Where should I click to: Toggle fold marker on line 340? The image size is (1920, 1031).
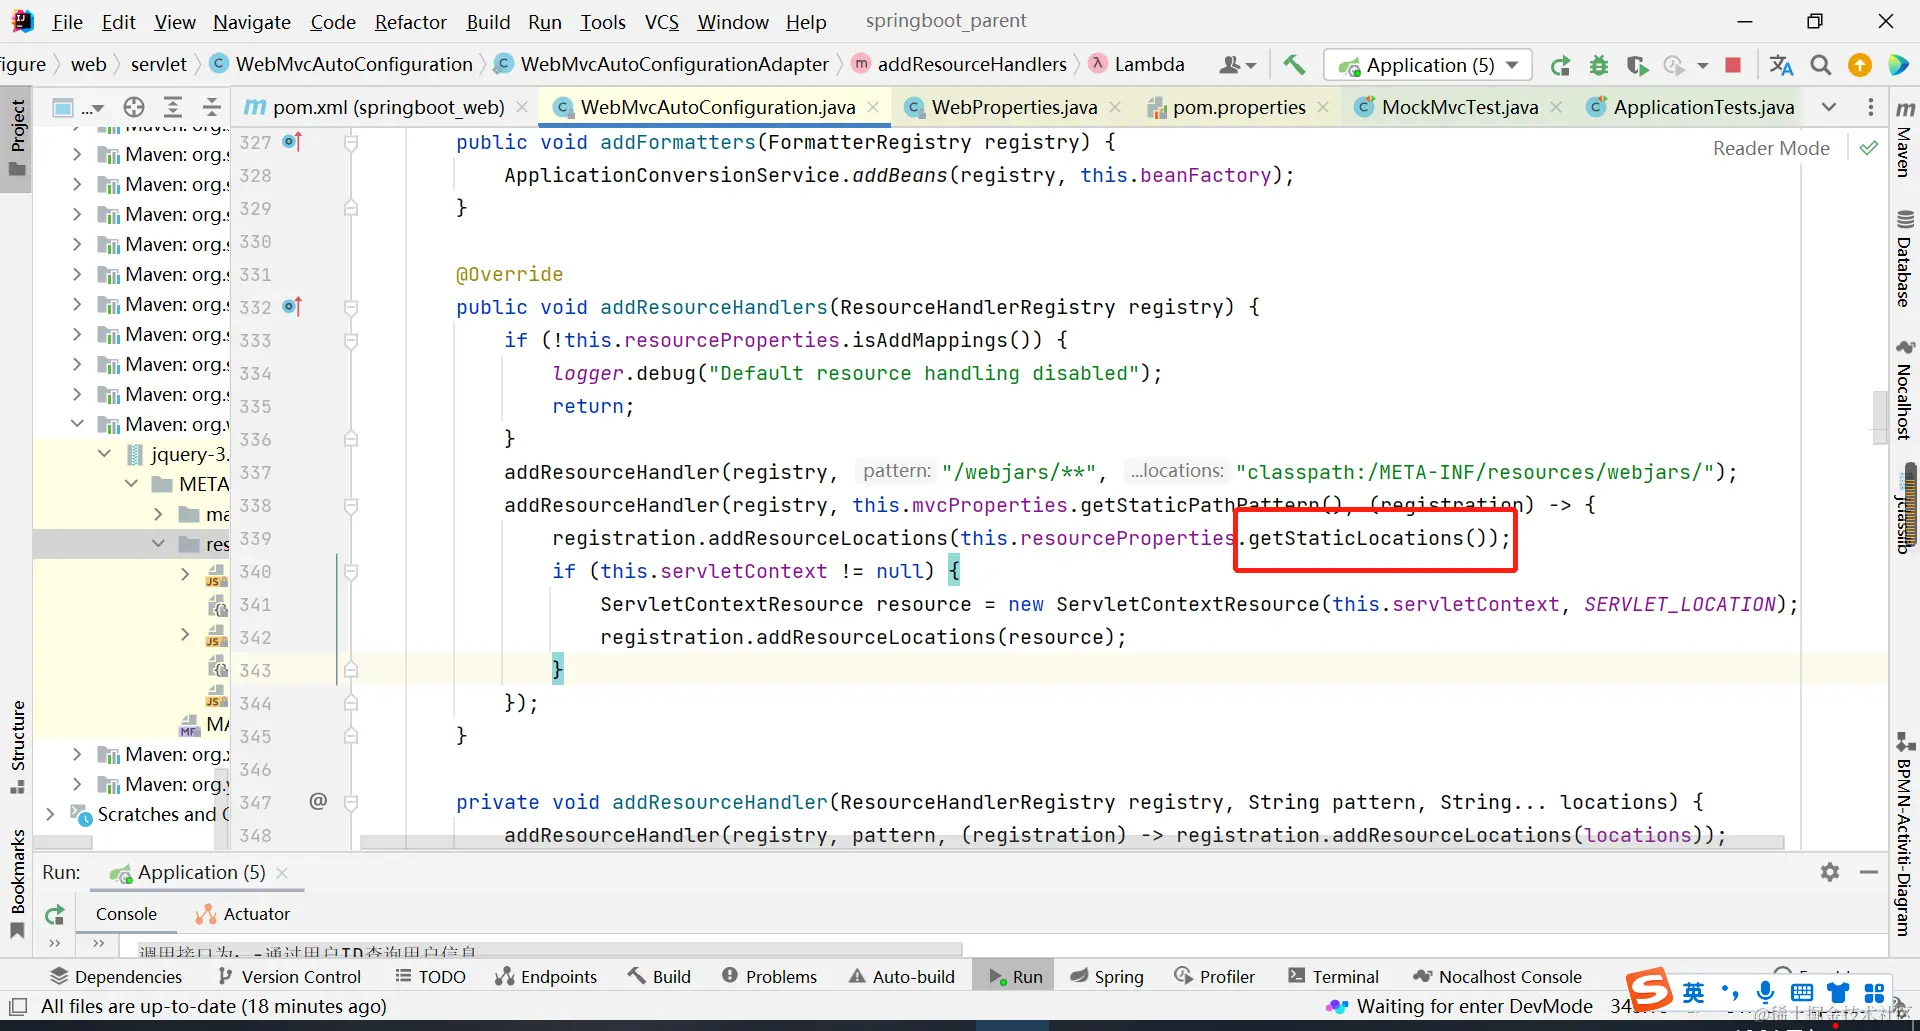click(351, 571)
